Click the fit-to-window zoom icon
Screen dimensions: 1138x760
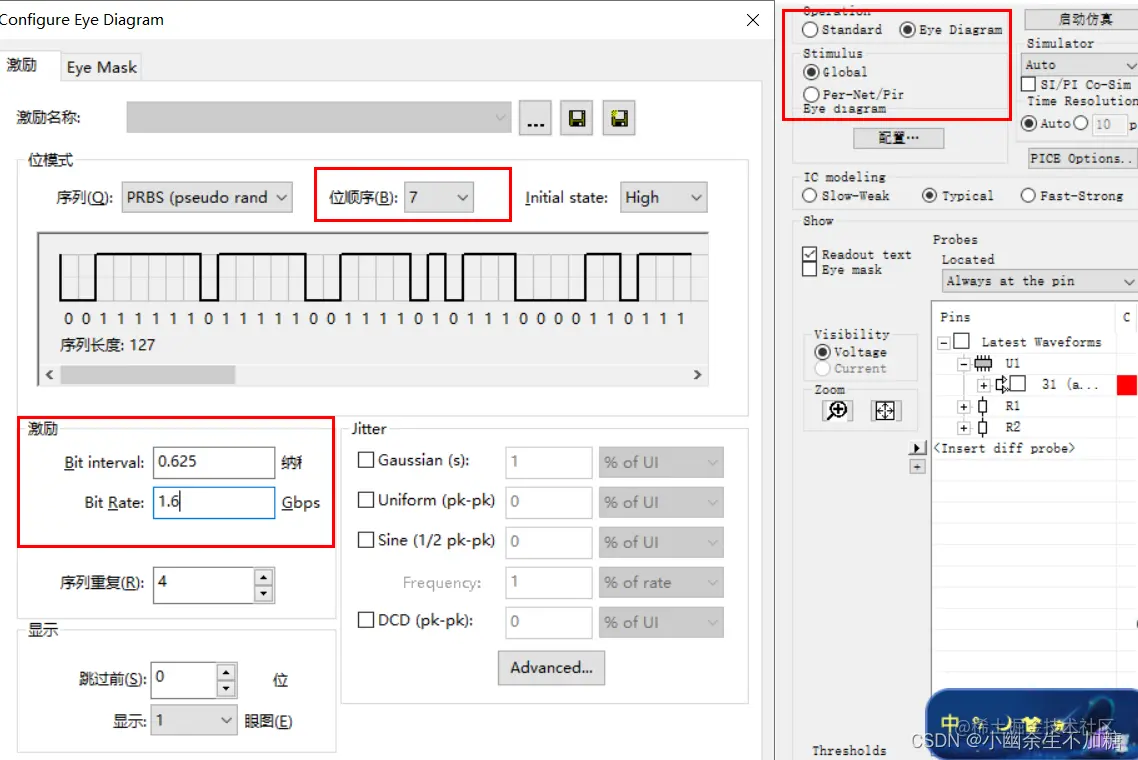[885, 411]
